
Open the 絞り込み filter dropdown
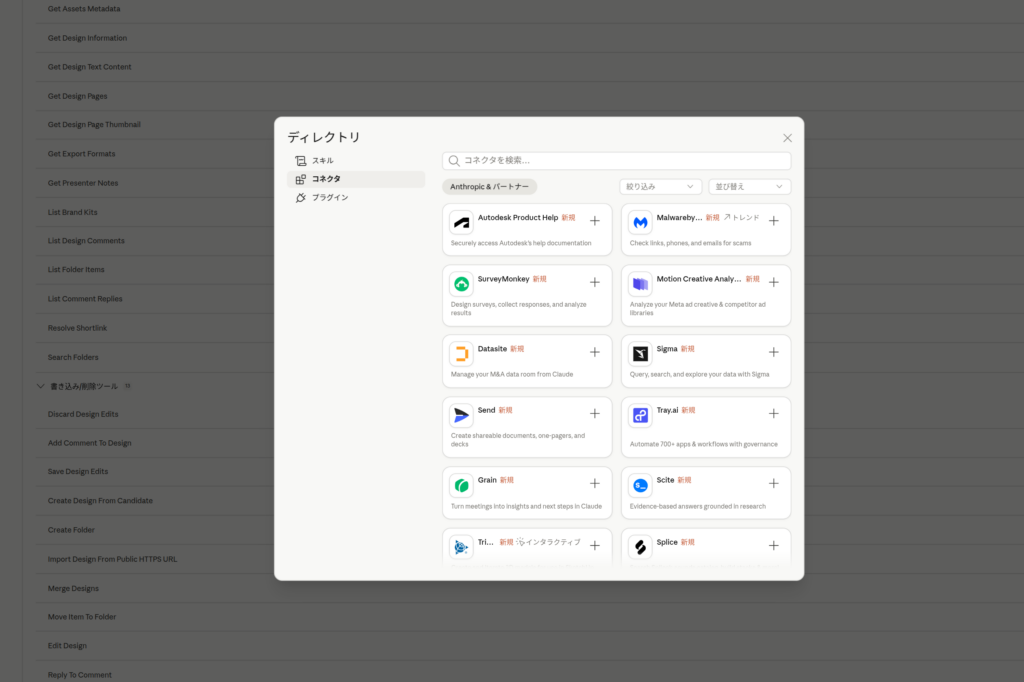pos(660,187)
